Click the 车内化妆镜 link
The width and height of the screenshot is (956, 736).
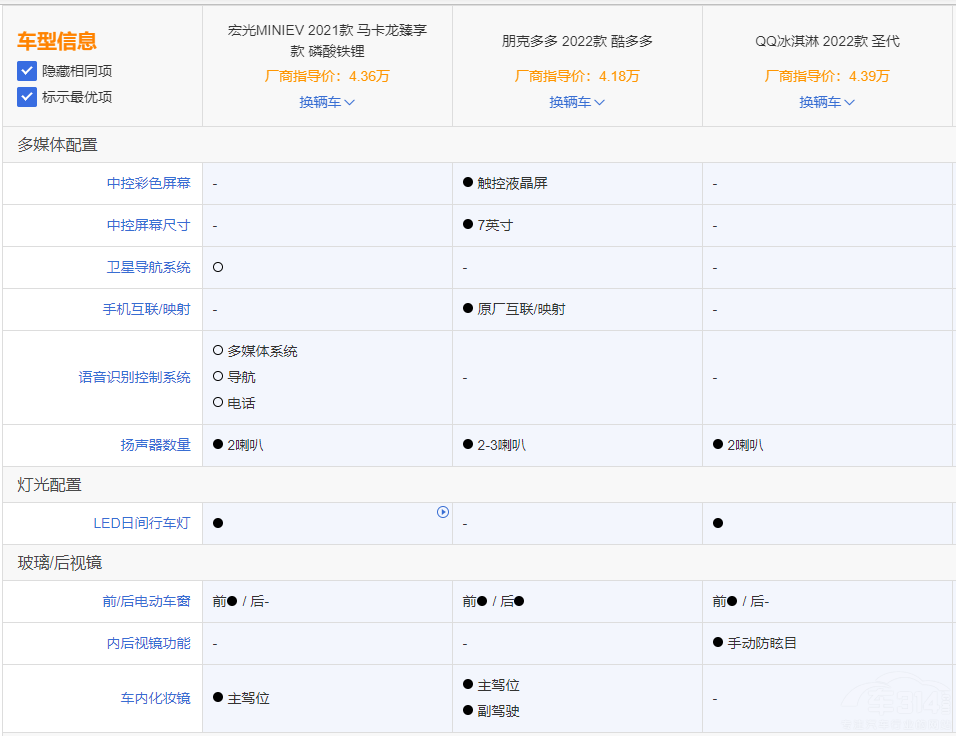click(155, 698)
